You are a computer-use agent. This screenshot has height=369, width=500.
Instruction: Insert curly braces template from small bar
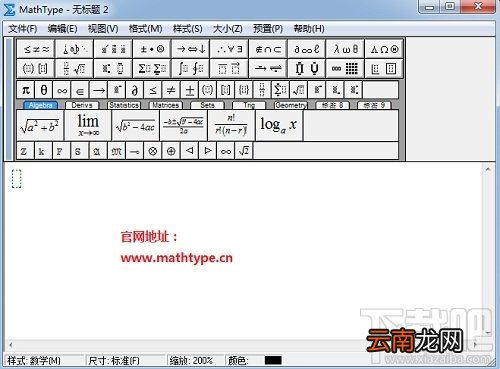(x=244, y=90)
